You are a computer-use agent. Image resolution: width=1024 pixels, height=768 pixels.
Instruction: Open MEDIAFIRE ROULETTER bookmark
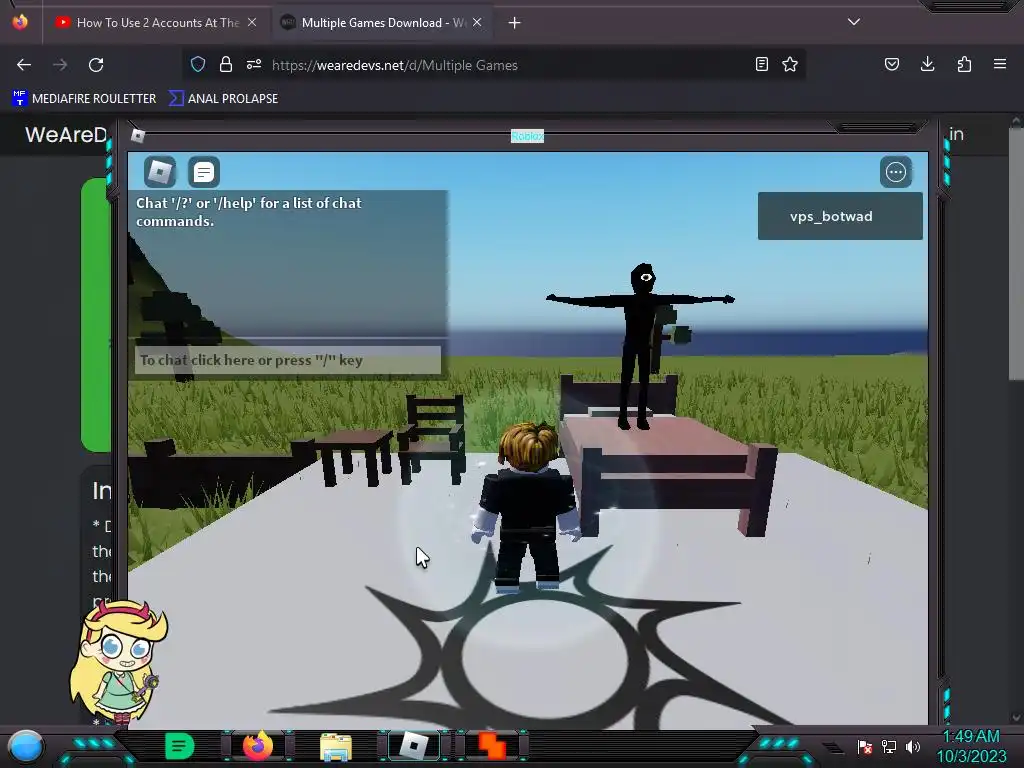coord(84,99)
